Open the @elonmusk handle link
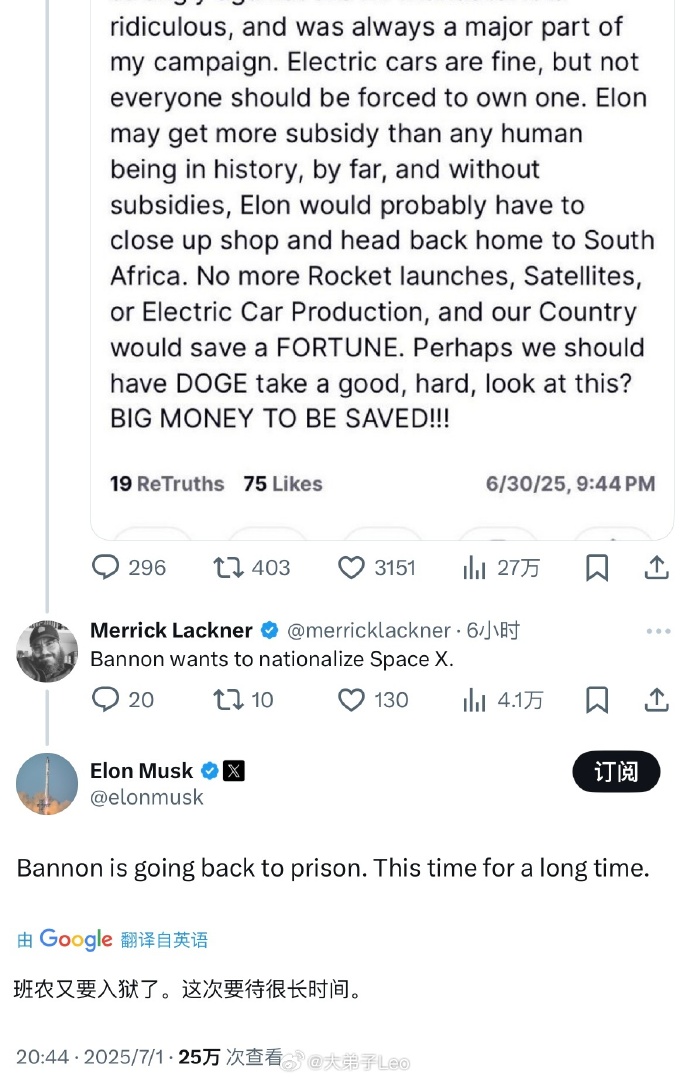This screenshot has width=690, height=1078. click(147, 797)
